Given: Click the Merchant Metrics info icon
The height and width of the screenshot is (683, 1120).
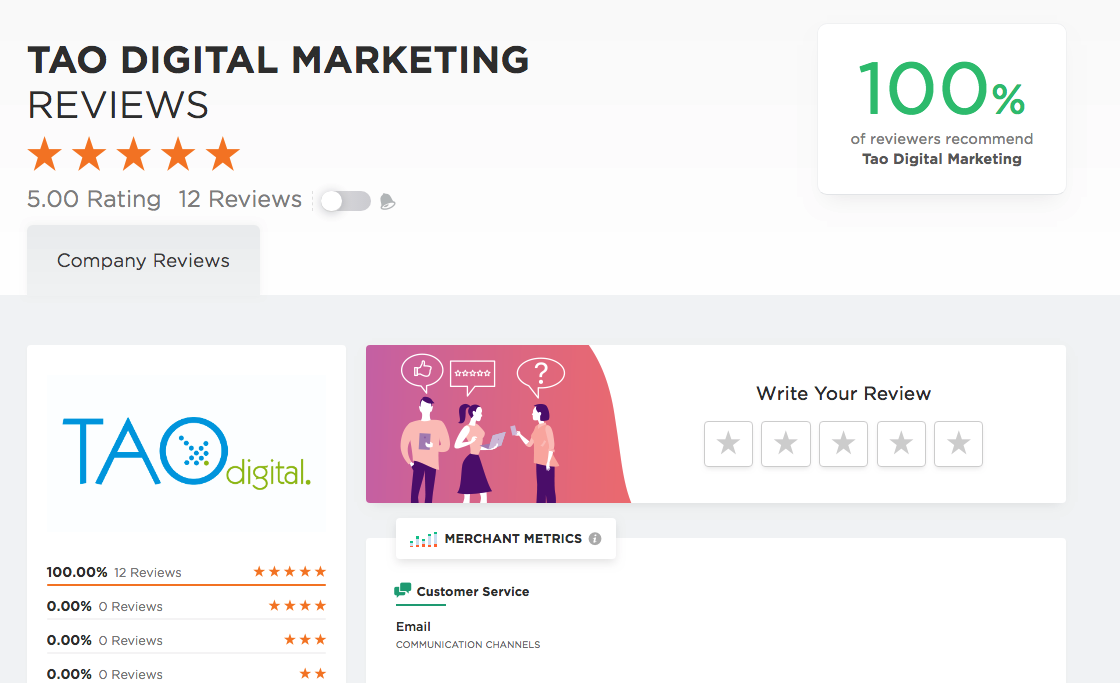Looking at the screenshot, I should (x=595, y=539).
